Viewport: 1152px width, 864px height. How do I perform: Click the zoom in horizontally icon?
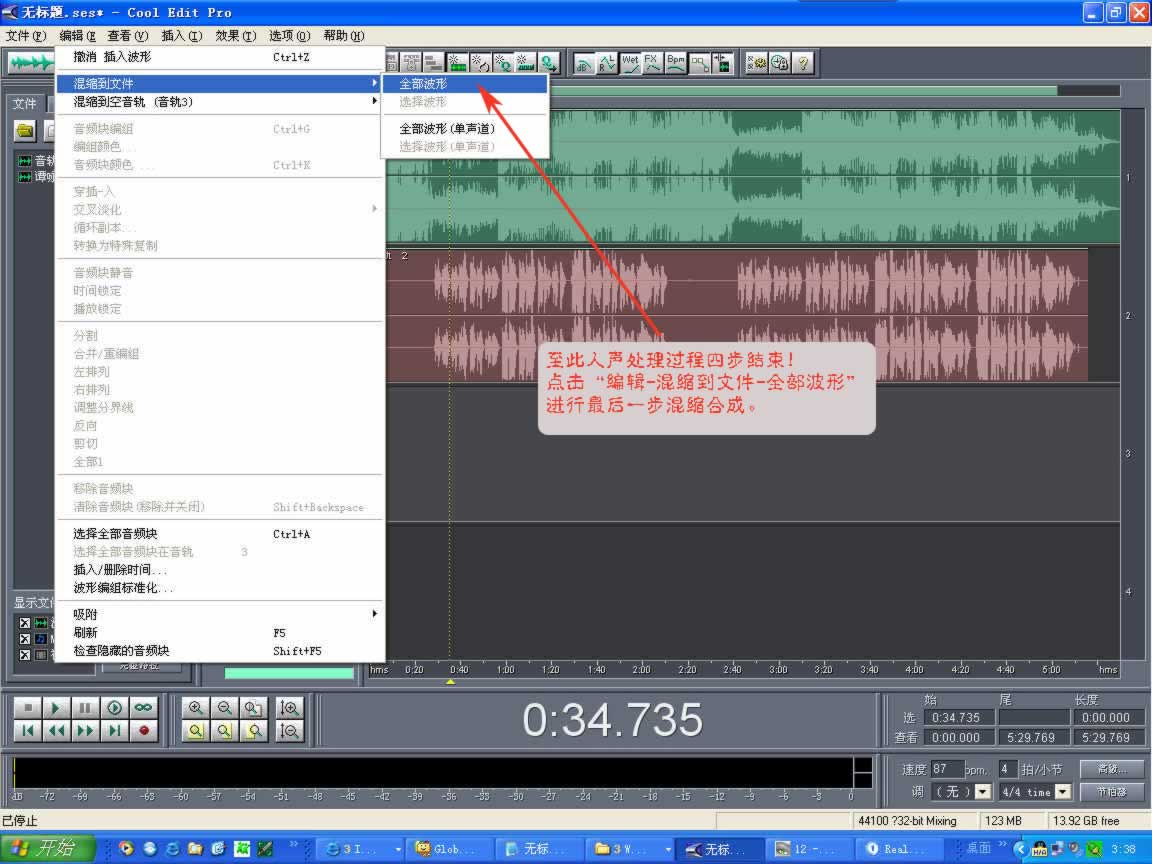pos(195,708)
